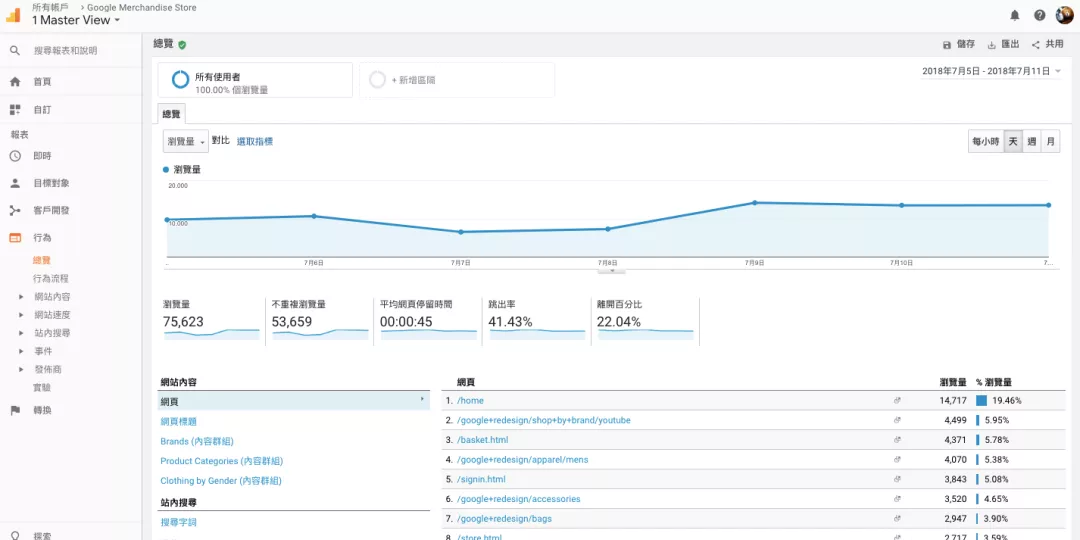Click the 不重複瀏覽量 53,659 metric sparkline
Viewport: 1080px width, 540px height.
coord(320,334)
